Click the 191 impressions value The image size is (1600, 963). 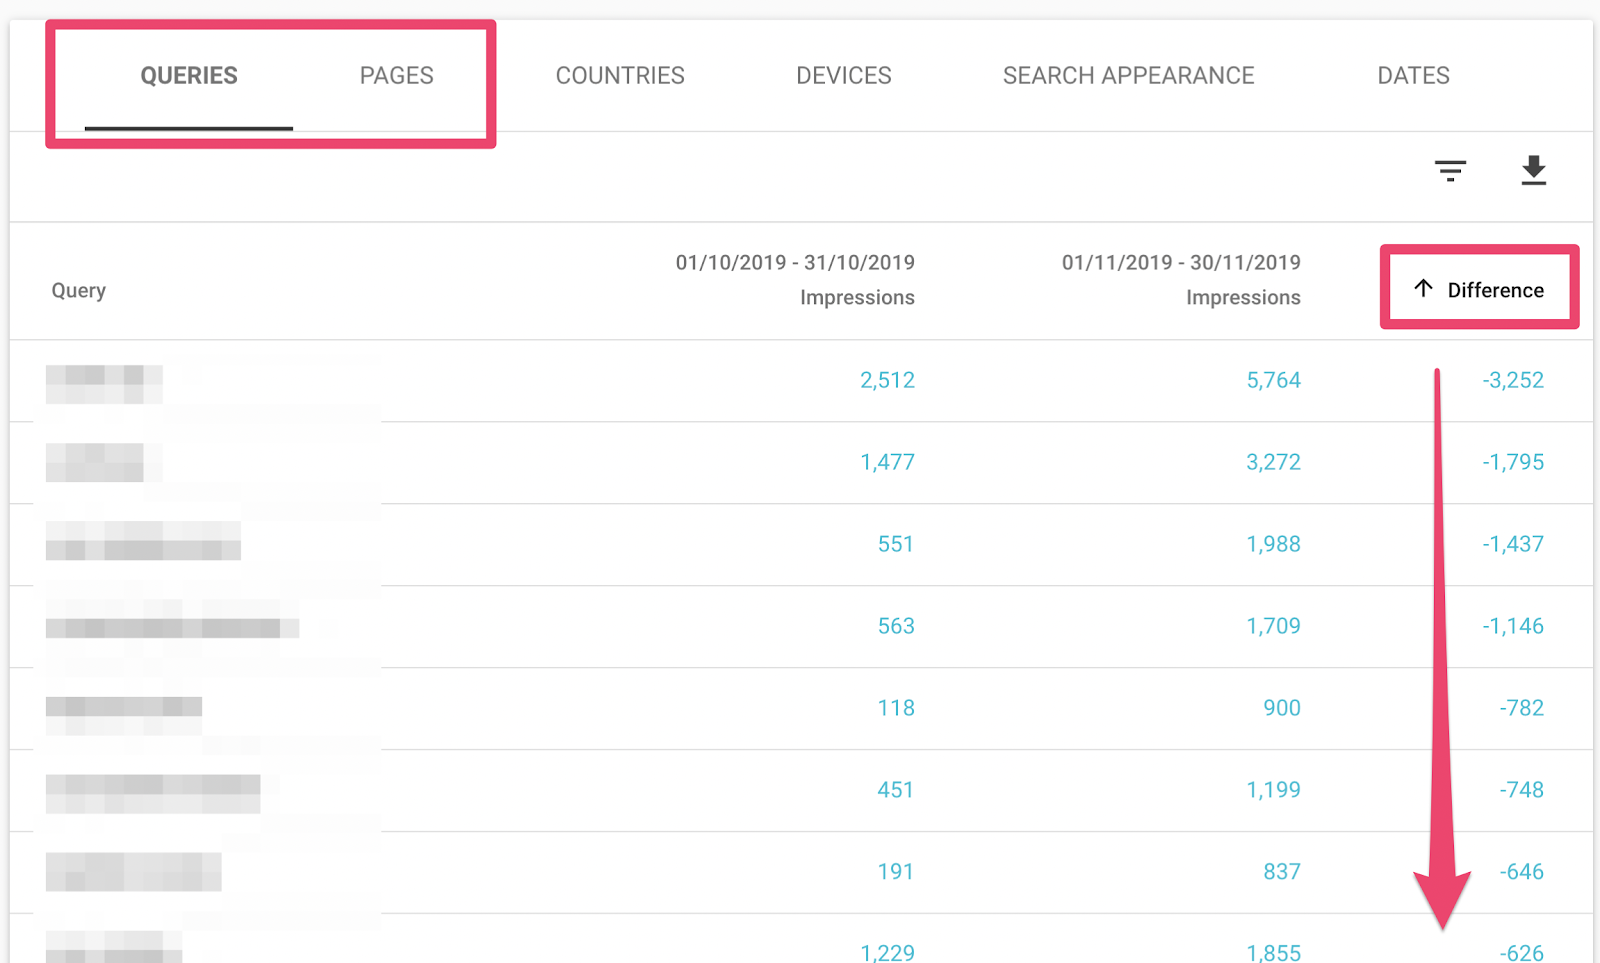tap(896, 872)
